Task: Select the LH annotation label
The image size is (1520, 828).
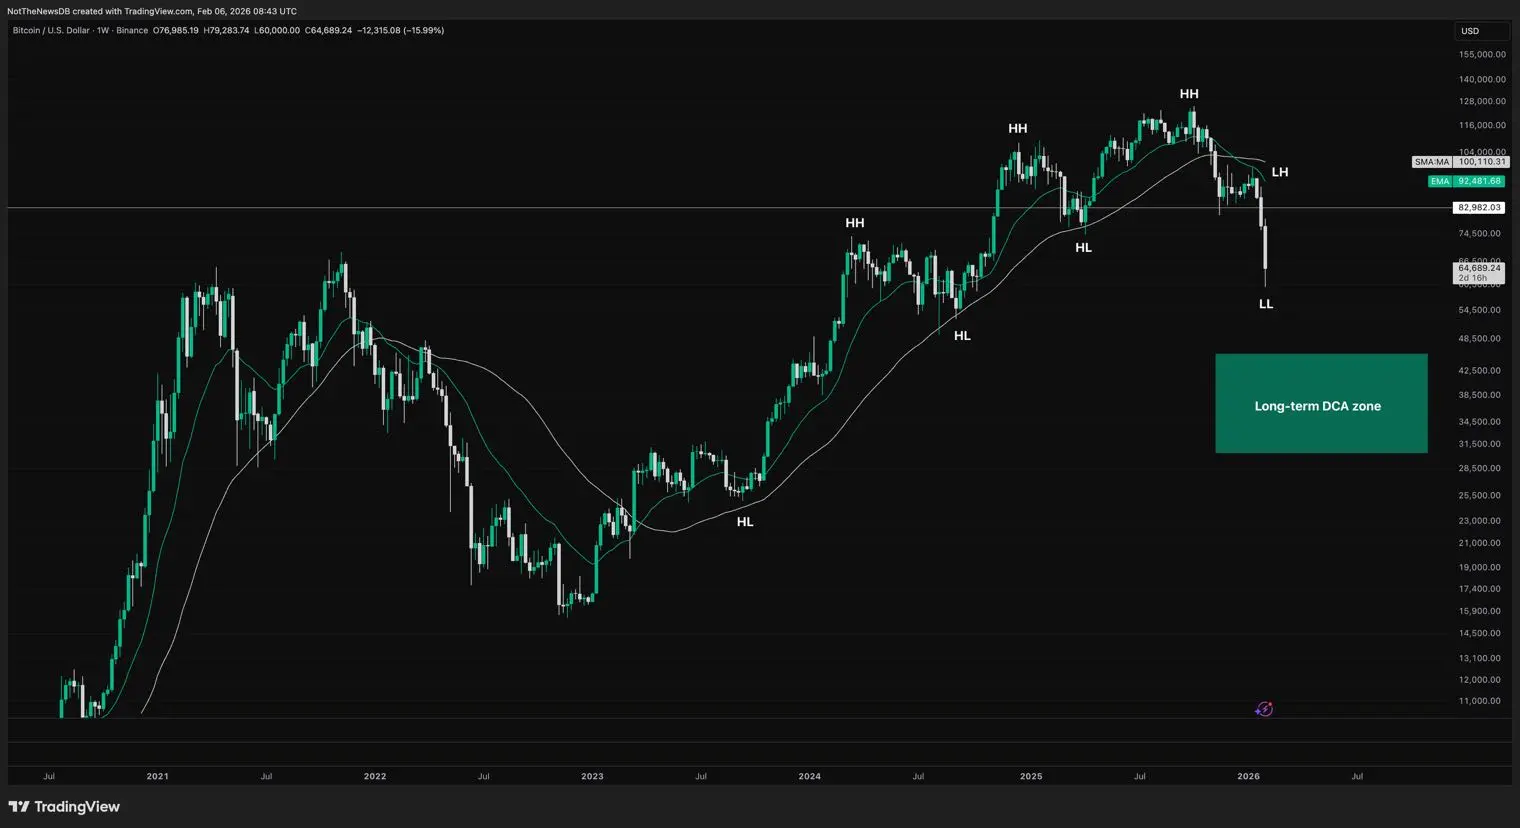Action: point(1280,172)
